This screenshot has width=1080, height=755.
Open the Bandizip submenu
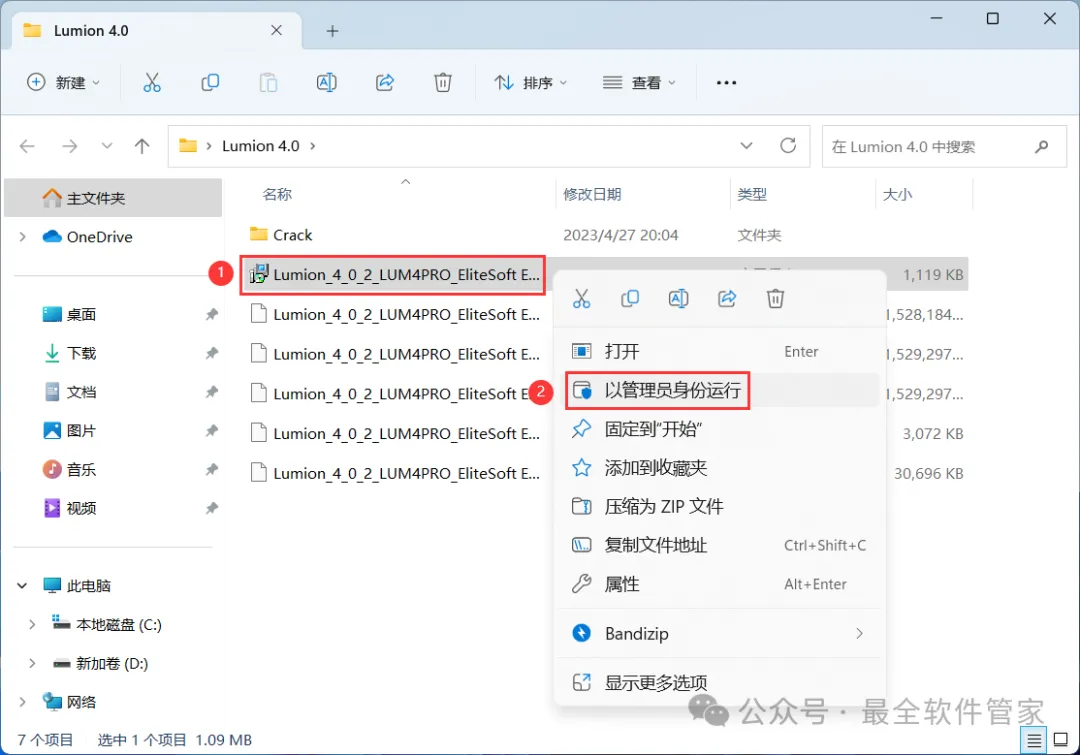point(719,633)
